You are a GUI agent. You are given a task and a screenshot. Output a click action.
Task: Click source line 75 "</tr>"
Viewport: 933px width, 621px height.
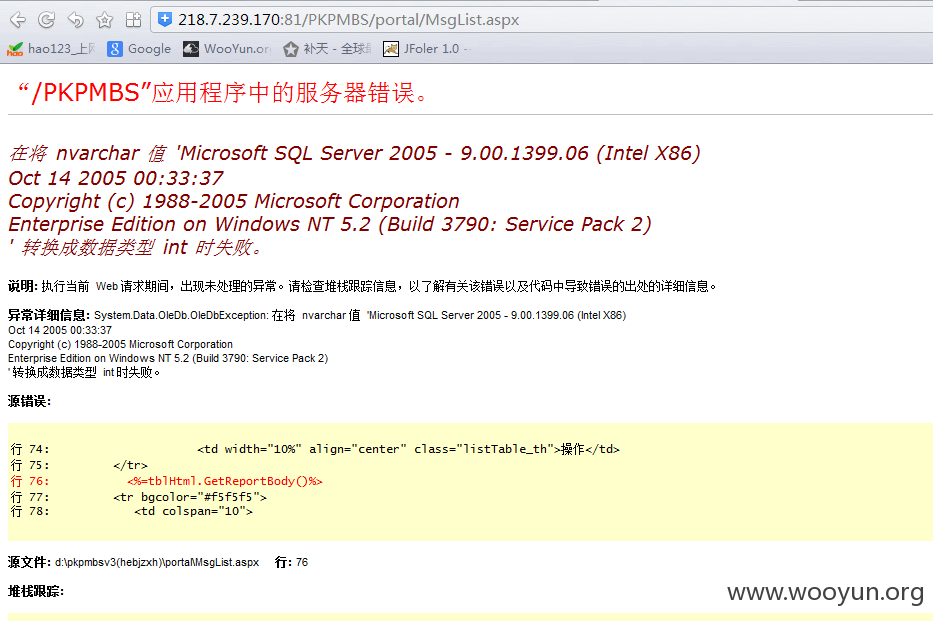pyautogui.click(x=79, y=465)
